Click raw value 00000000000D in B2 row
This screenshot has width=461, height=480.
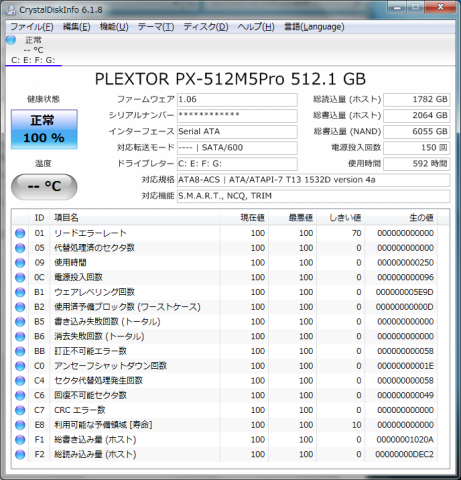[405, 307]
